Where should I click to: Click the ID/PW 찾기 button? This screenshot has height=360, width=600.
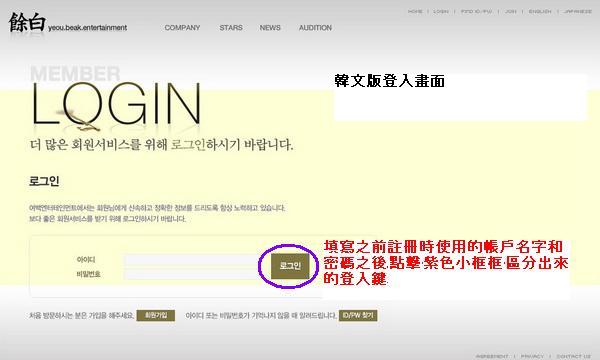pos(358,315)
